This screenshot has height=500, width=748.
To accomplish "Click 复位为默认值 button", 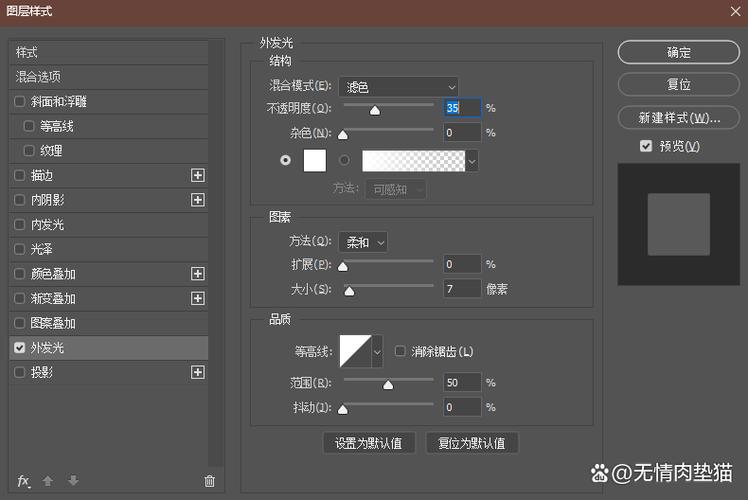I will click(x=472, y=443).
